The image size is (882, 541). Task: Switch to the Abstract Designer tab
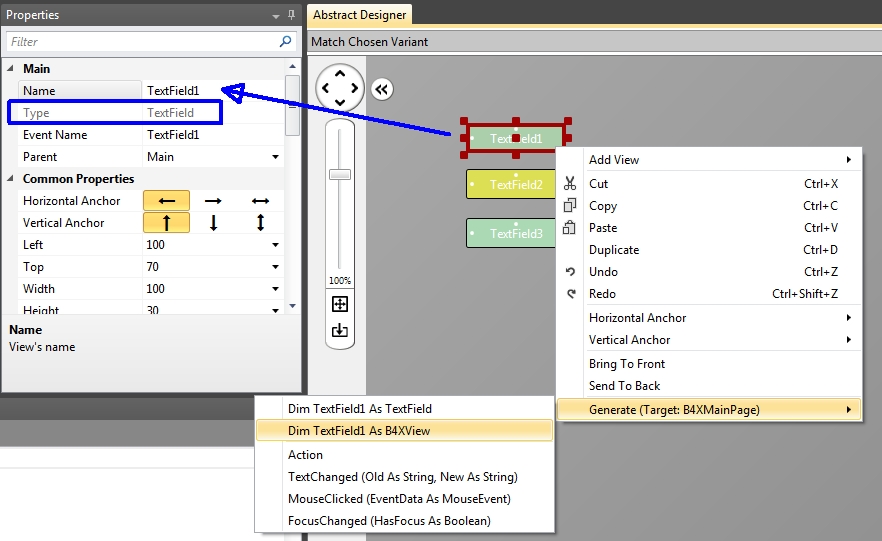click(359, 15)
